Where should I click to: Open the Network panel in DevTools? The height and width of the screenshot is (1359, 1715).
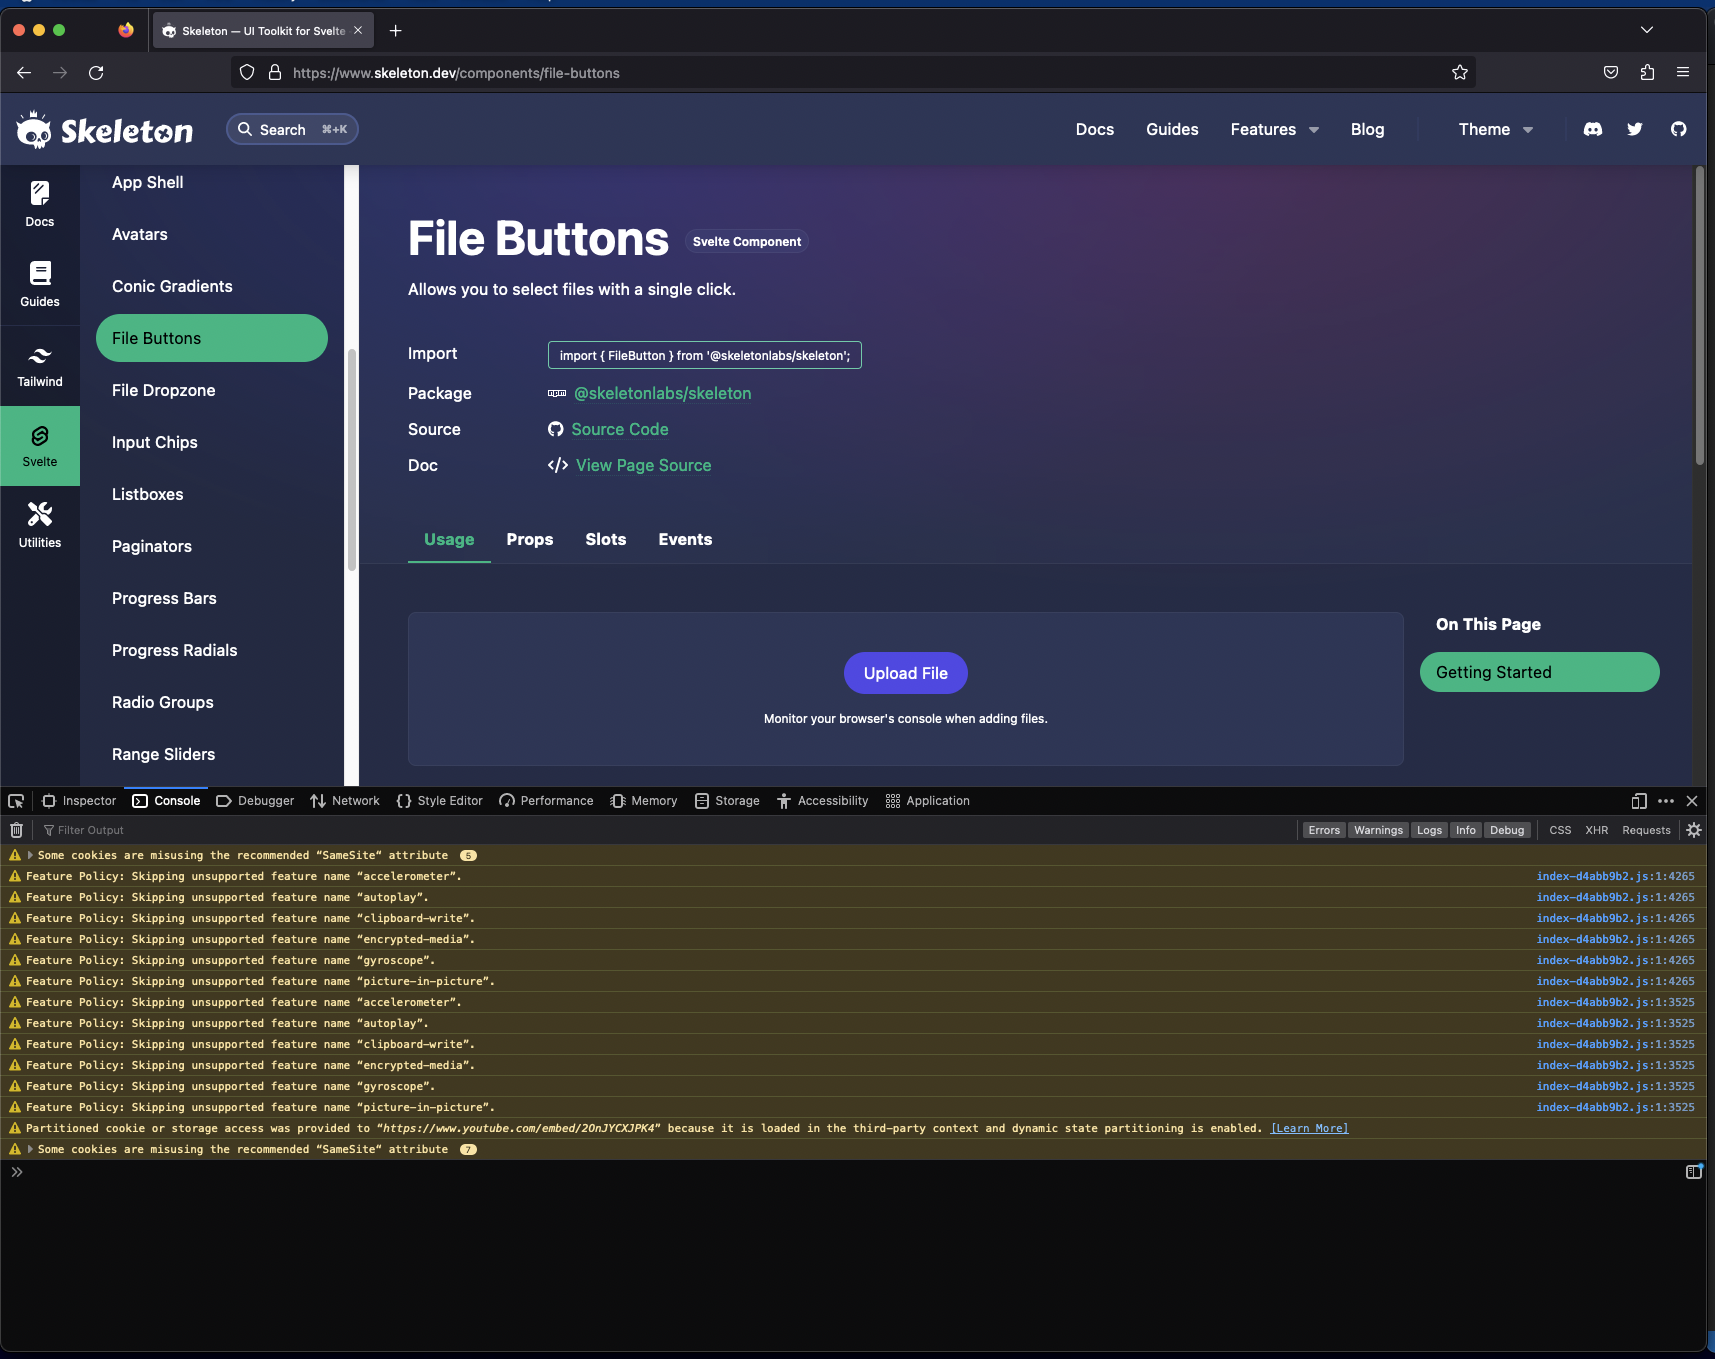coord(344,800)
